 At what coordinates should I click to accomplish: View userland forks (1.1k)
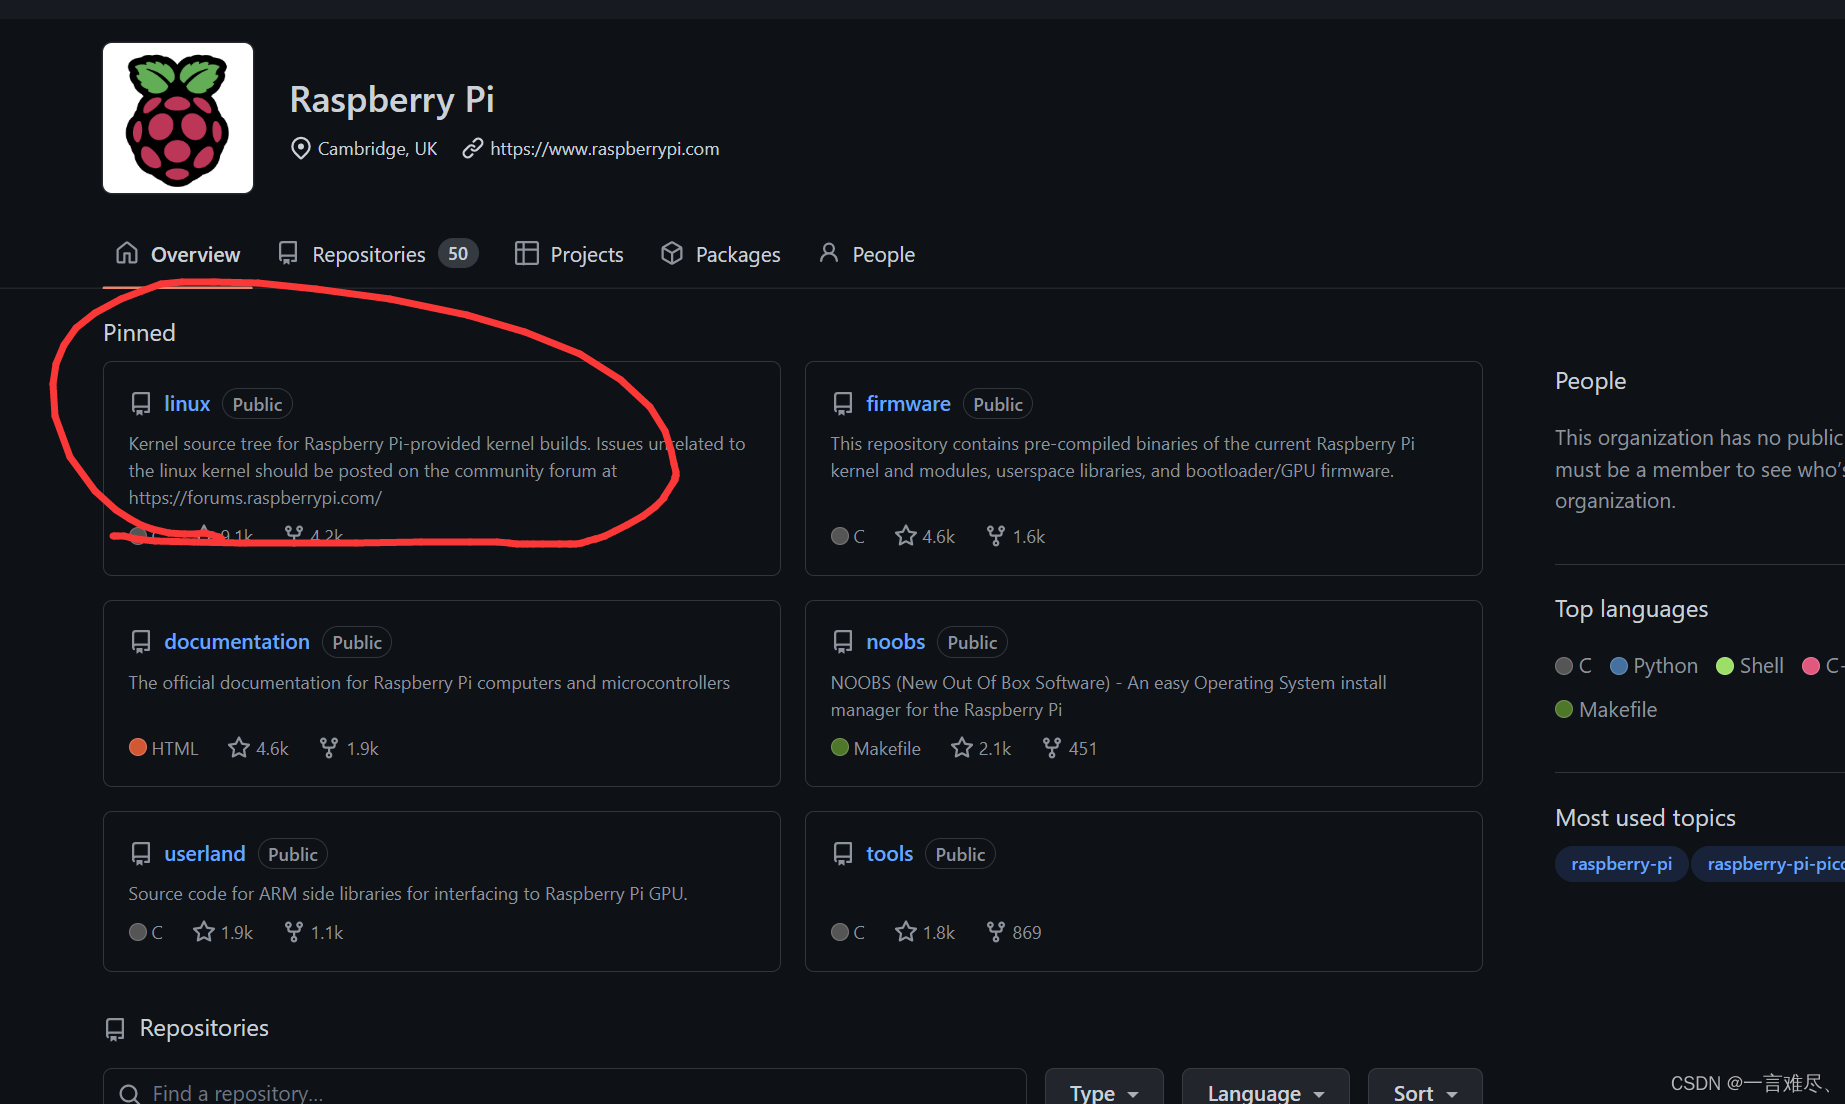pos(314,932)
